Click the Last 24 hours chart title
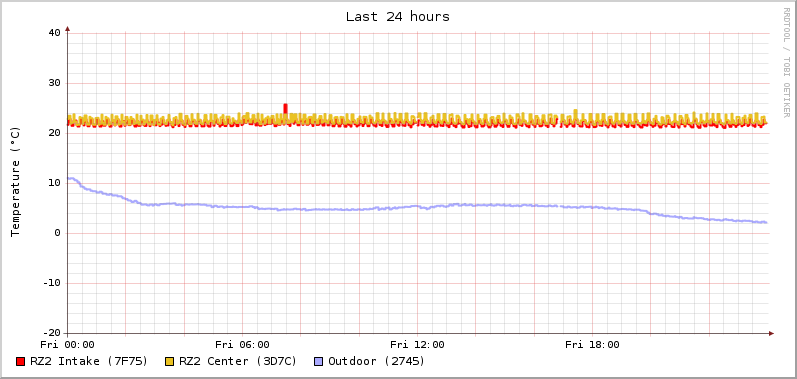Image resolution: width=797 pixels, height=379 pixels. (398, 17)
